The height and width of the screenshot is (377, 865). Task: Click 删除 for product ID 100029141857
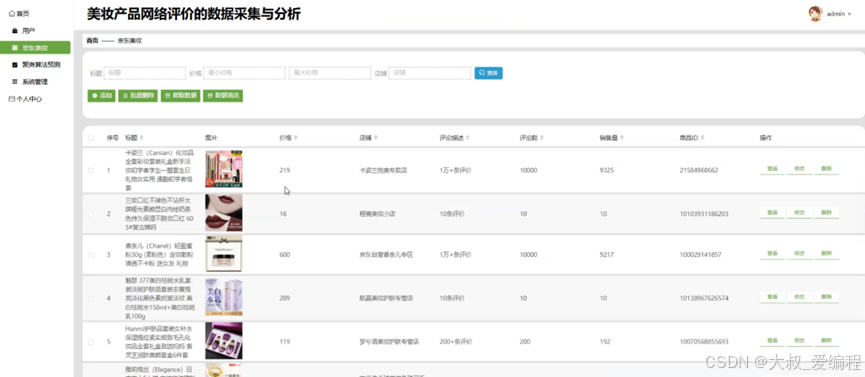click(826, 253)
